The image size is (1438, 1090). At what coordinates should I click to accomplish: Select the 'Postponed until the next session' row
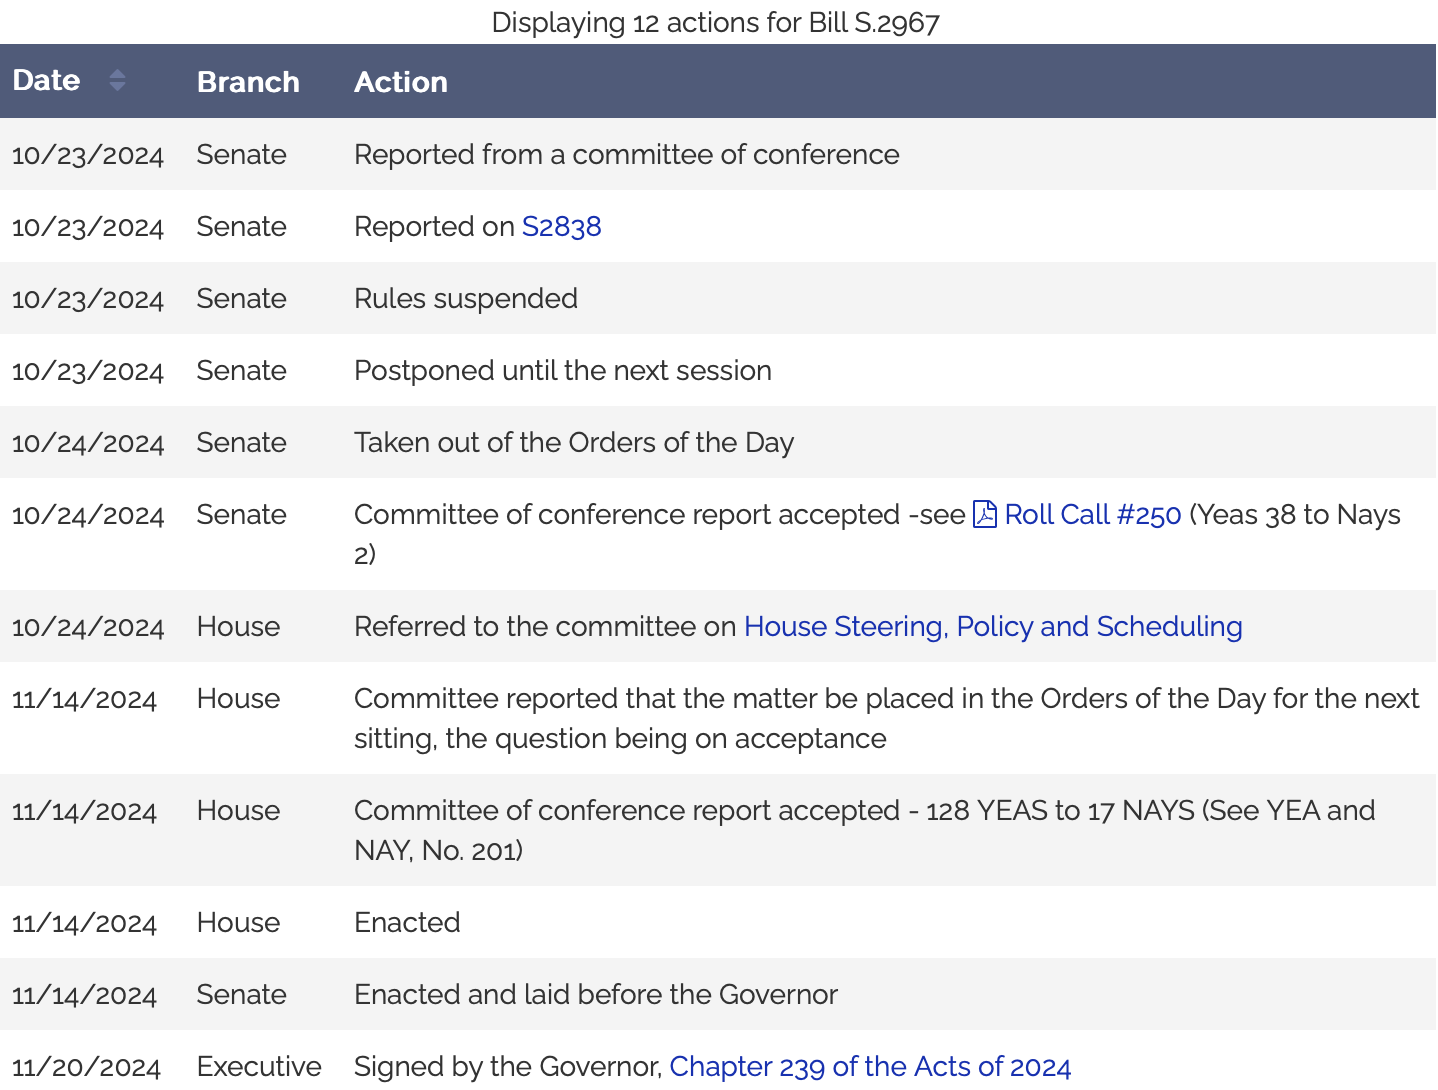(x=562, y=371)
